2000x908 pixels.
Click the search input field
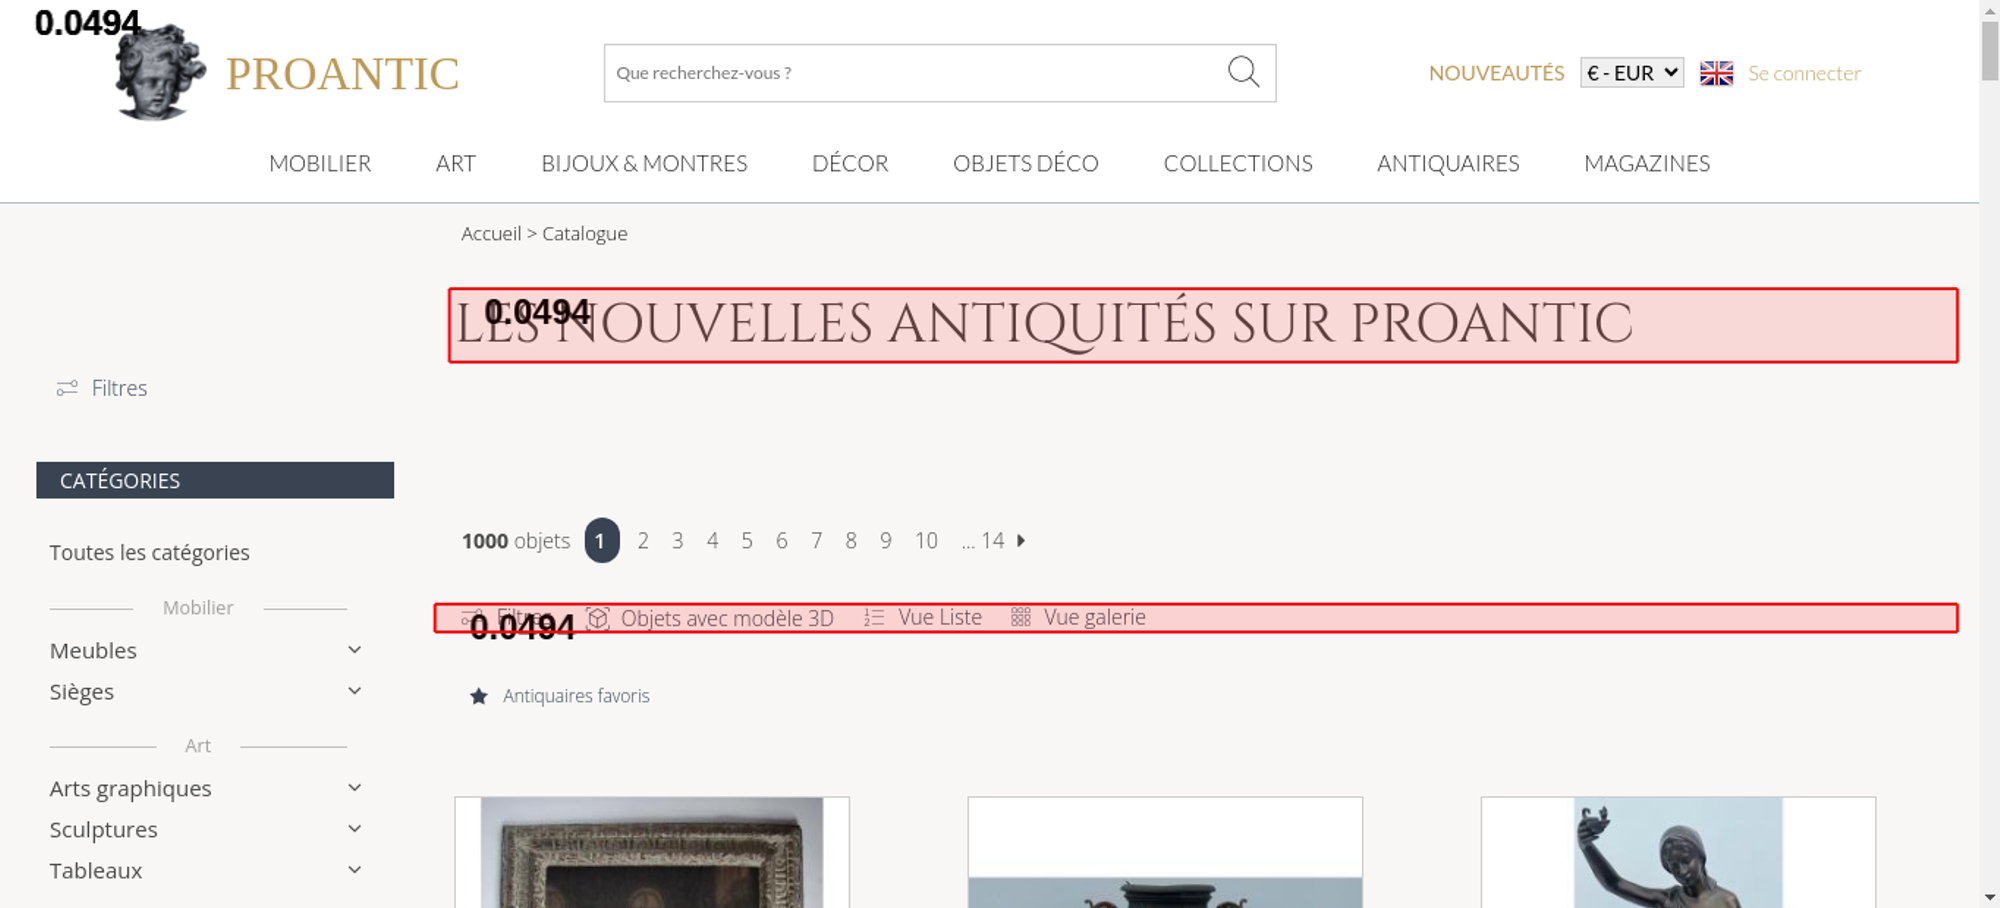[910, 73]
